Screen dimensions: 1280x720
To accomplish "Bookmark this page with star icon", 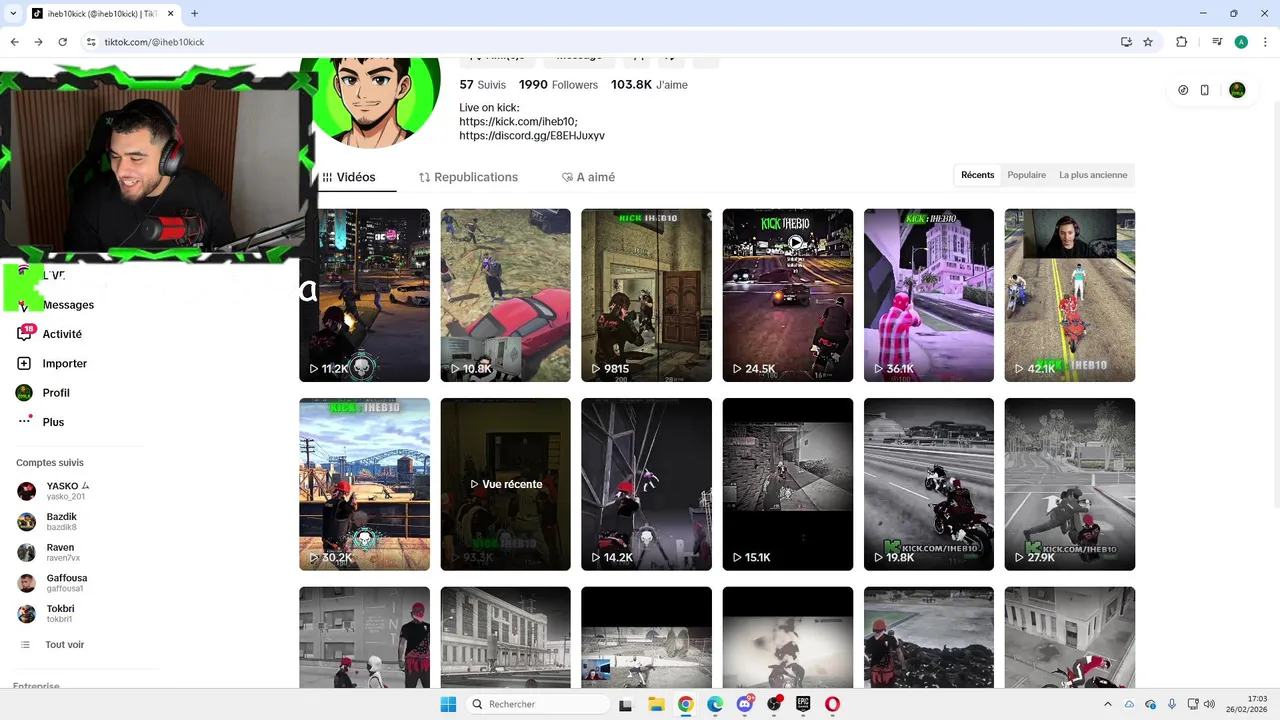I will [x=1148, y=42].
